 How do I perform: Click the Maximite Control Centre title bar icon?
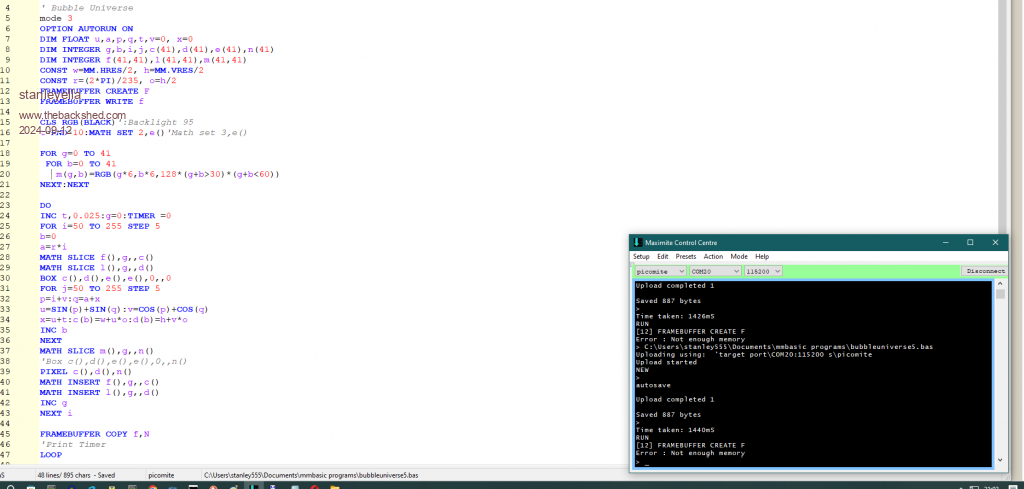click(x=636, y=242)
